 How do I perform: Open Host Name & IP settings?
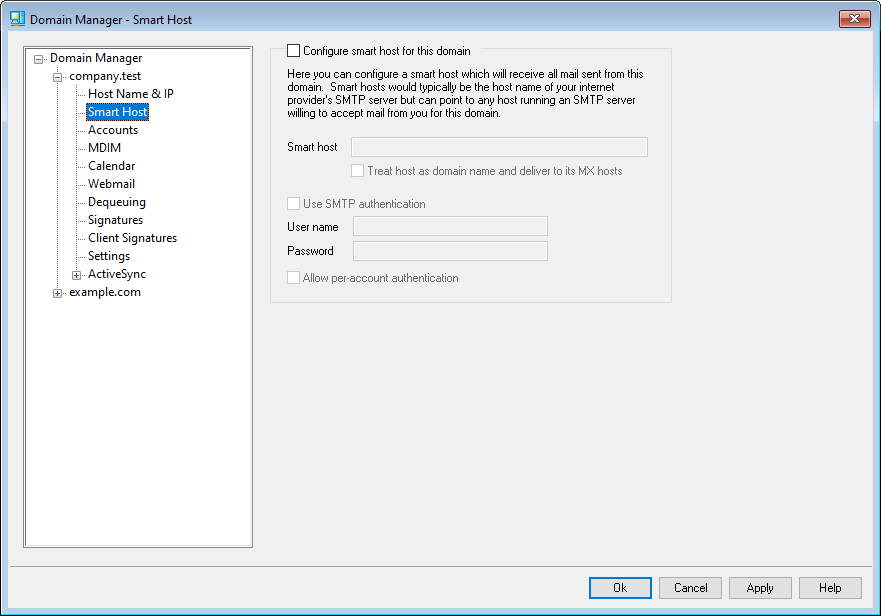[x=130, y=94]
